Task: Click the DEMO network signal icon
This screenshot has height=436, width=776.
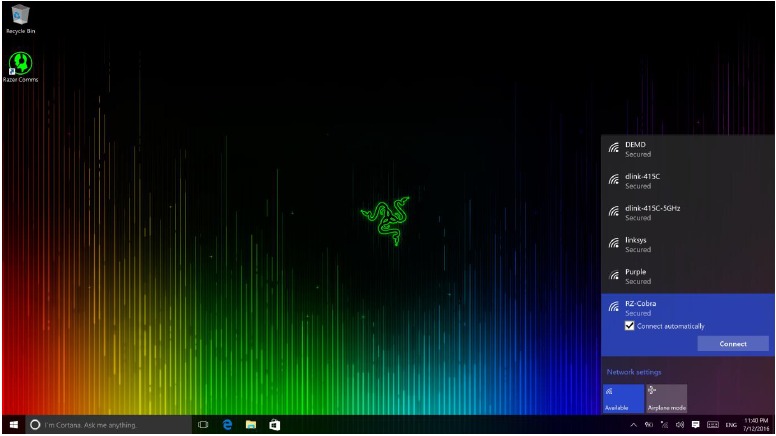Action: [x=614, y=147]
